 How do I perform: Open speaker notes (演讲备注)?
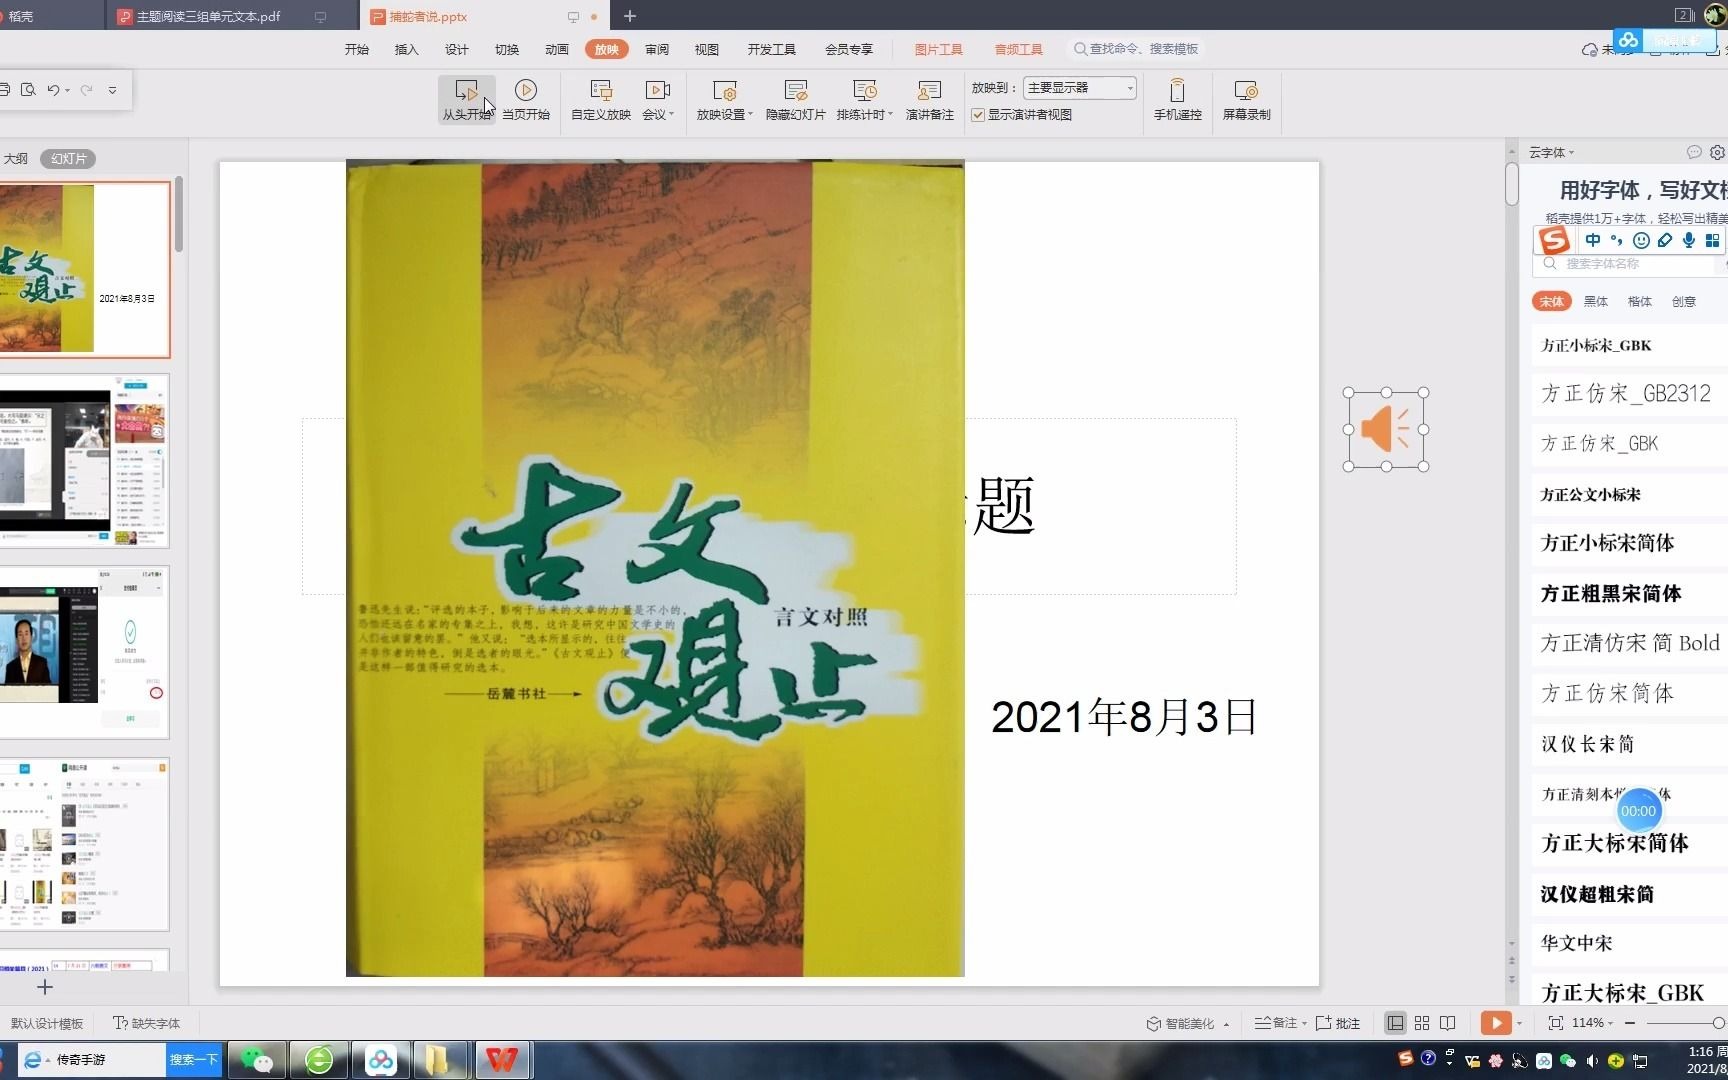930,99
